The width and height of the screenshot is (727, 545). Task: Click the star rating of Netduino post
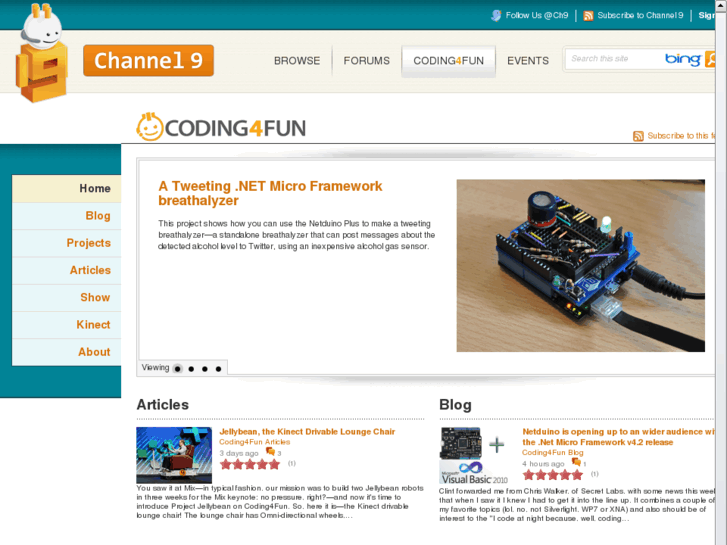point(553,474)
